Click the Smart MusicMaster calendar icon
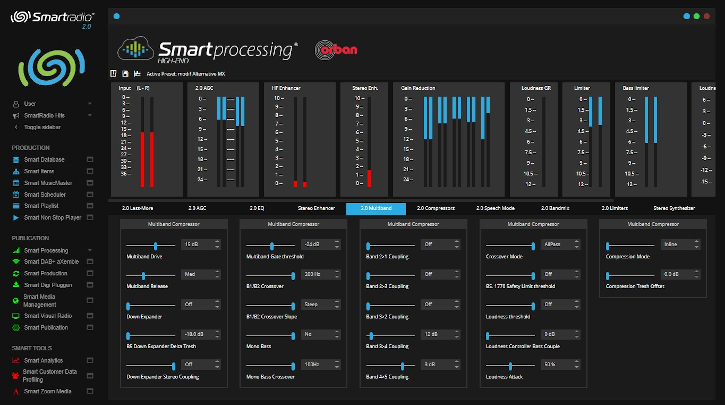 click(x=16, y=183)
